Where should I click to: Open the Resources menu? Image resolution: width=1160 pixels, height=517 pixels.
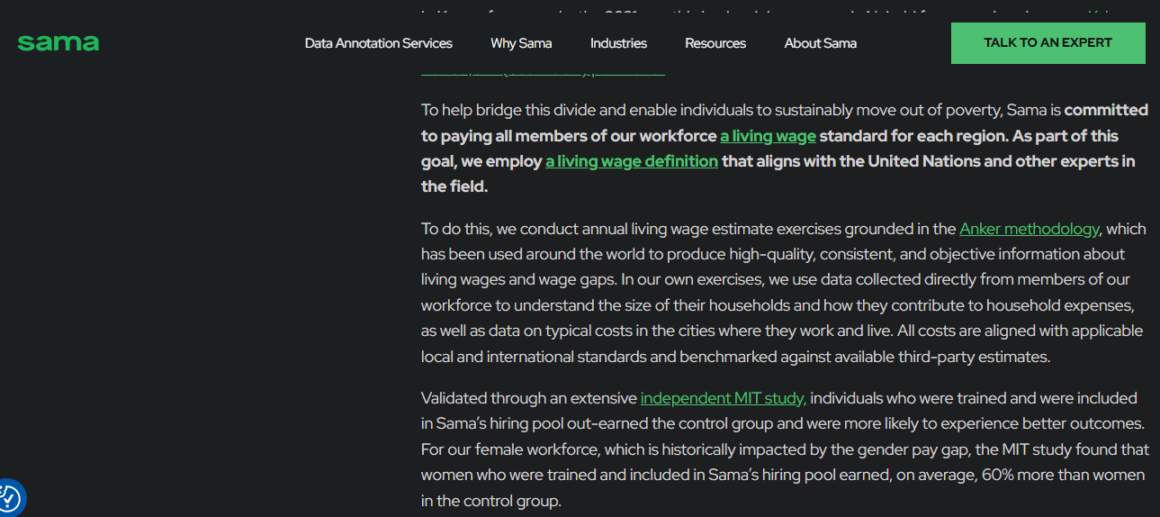click(x=715, y=43)
